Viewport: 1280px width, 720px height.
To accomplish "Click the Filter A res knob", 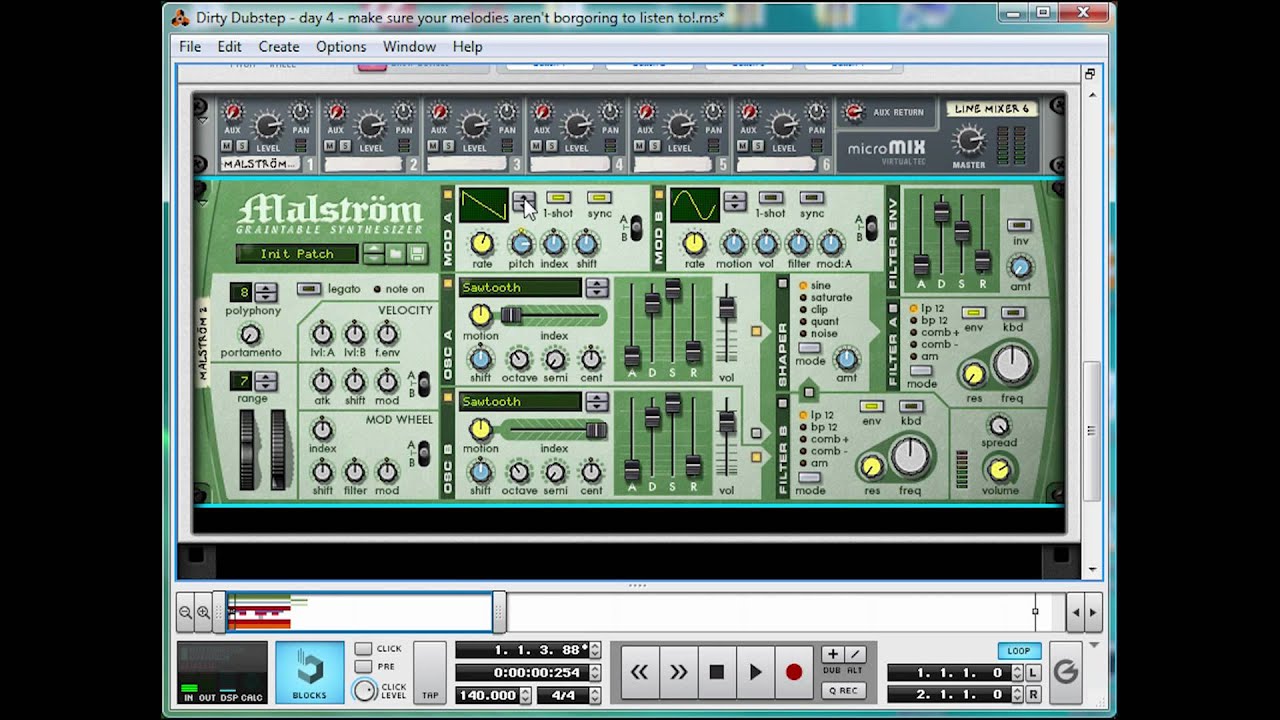I will click(973, 374).
